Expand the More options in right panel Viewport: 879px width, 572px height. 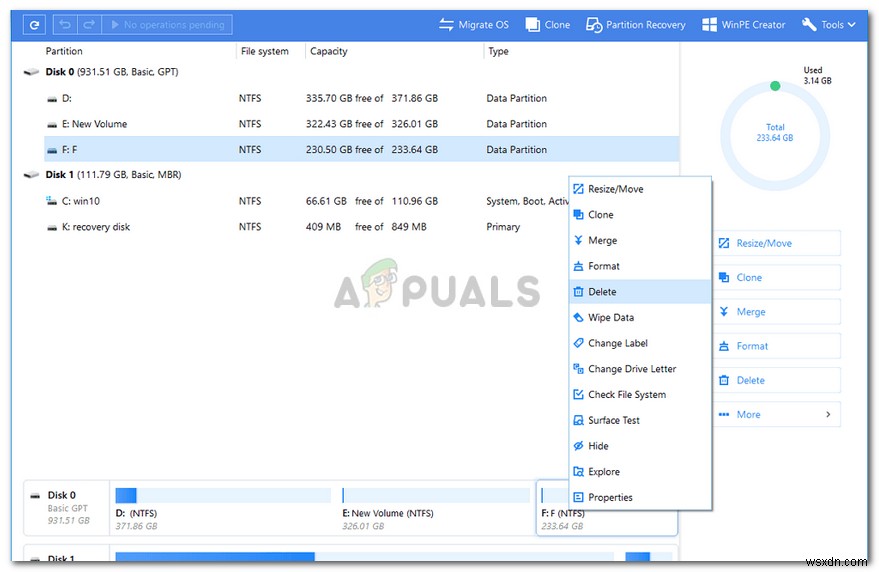click(777, 414)
